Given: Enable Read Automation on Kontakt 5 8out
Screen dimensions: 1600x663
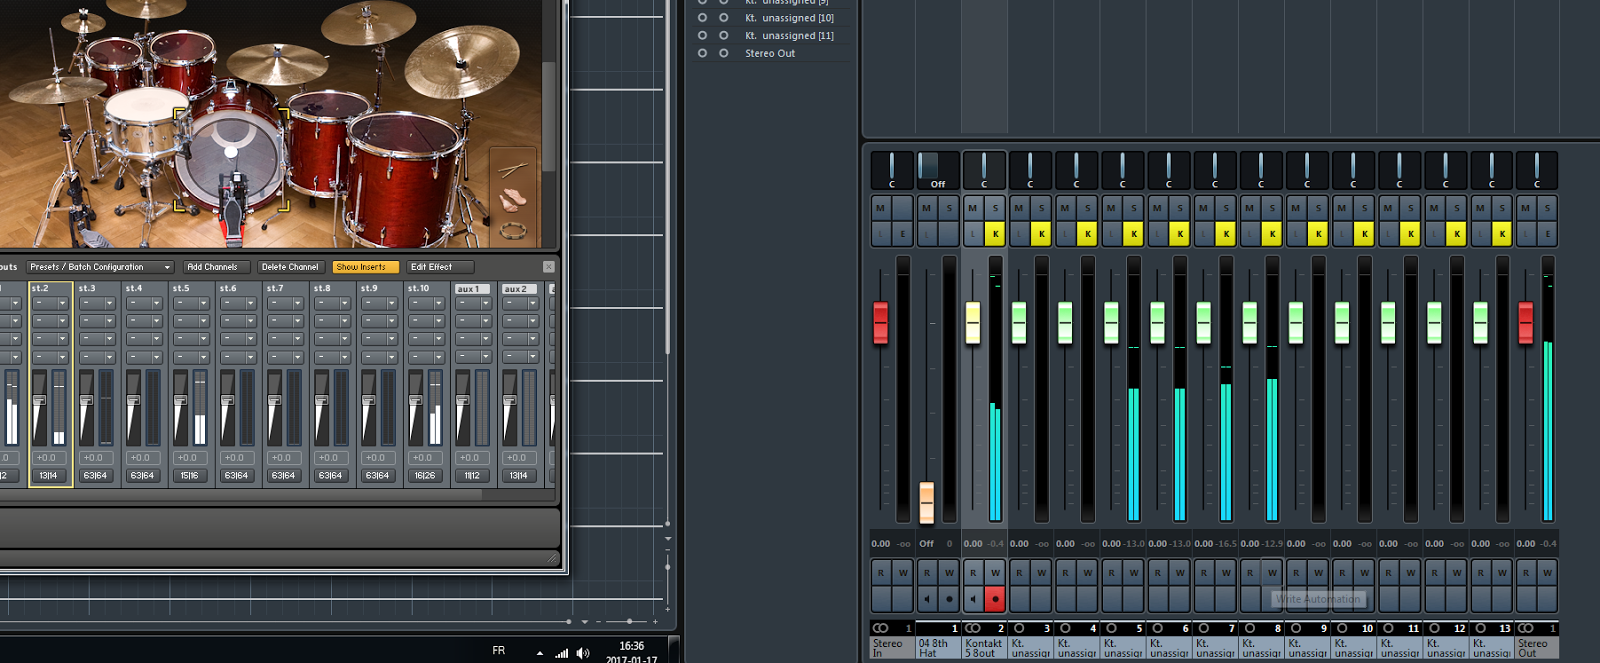Looking at the screenshot, I should (x=973, y=573).
